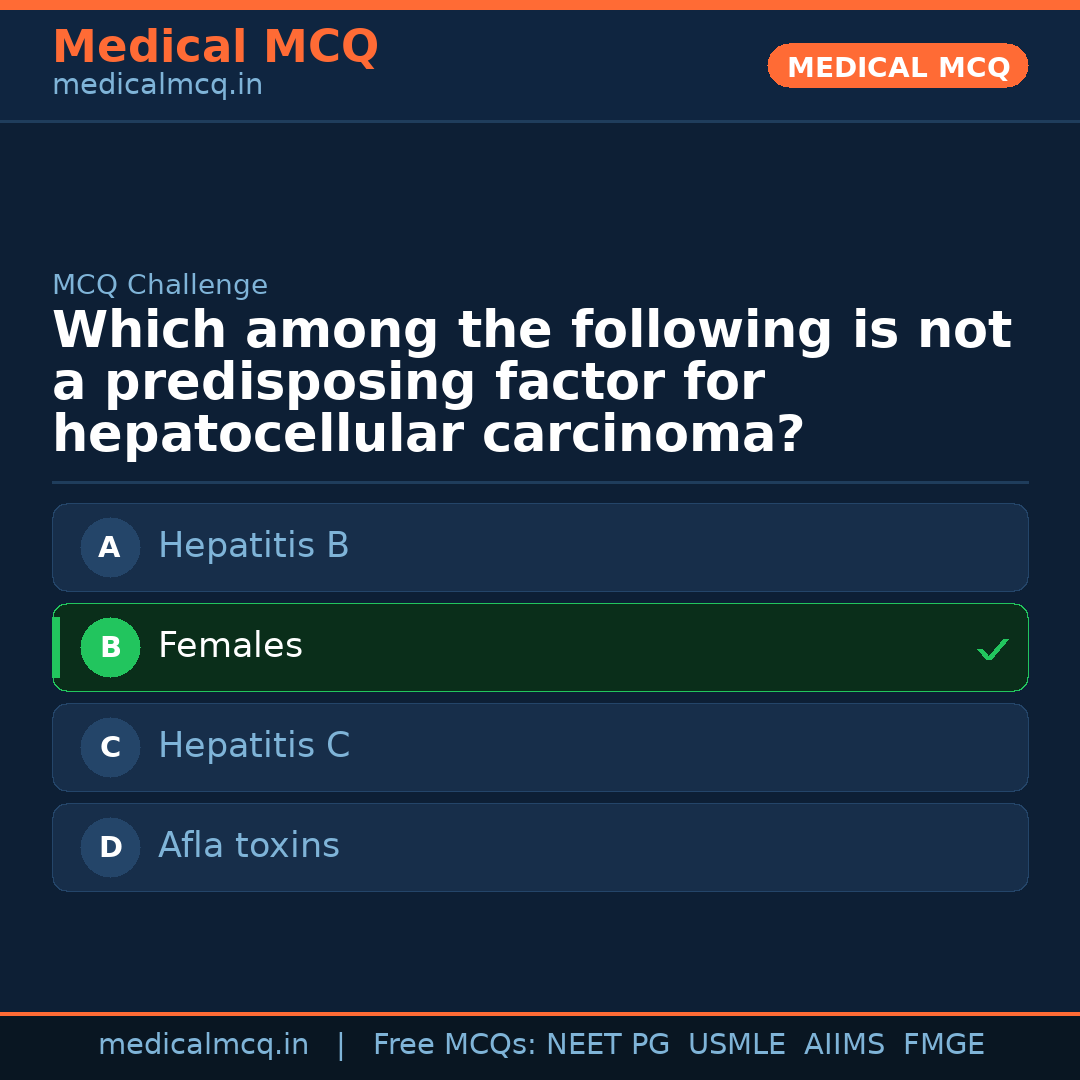The width and height of the screenshot is (1080, 1080).
Task: Select the letter A option circle
Action: point(110,548)
